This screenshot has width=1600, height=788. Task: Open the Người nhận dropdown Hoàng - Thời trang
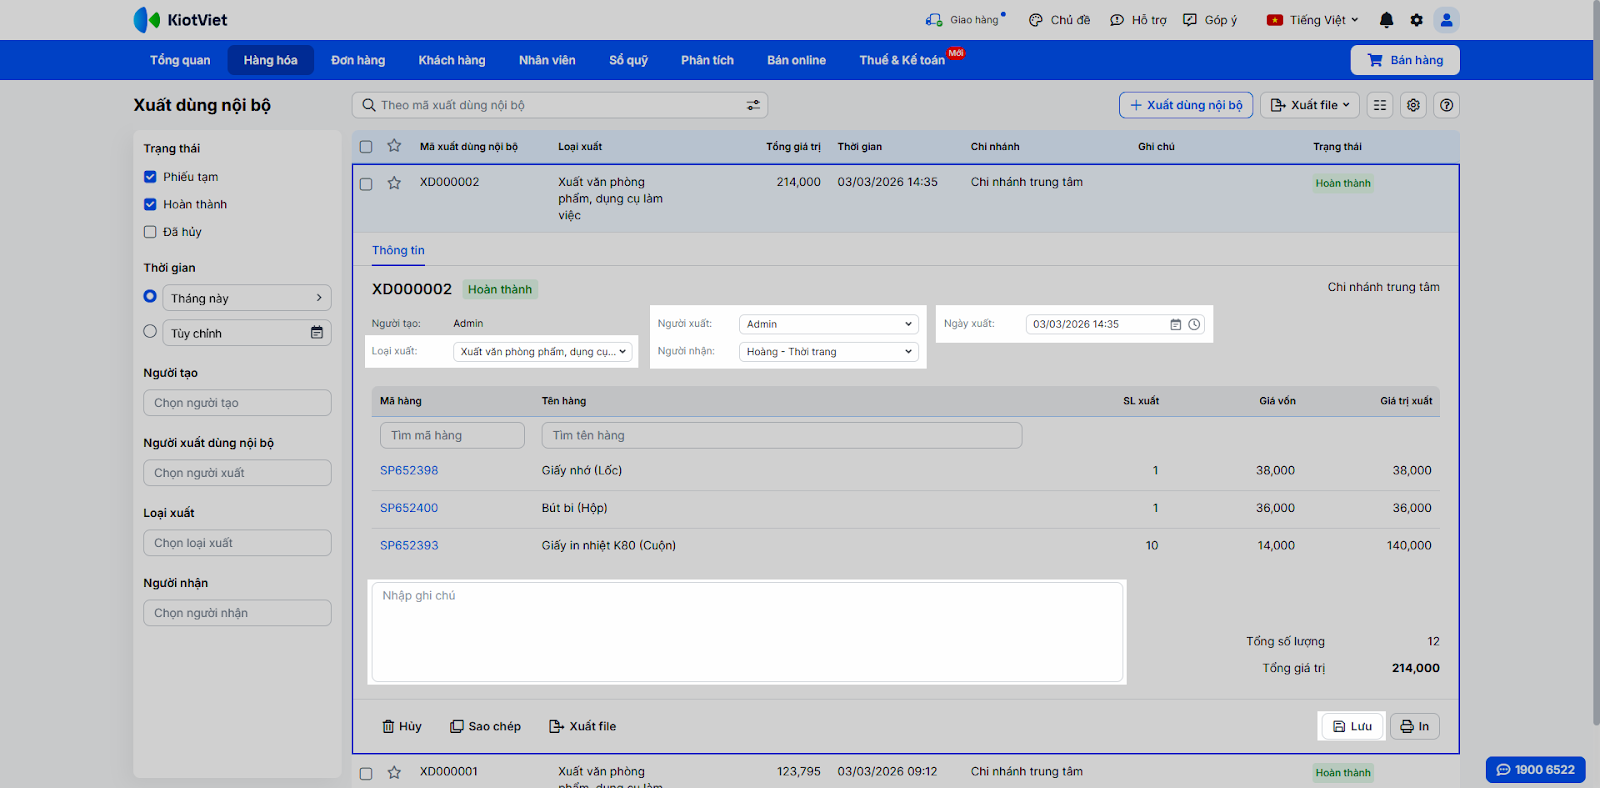pyautogui.click(x=829, y=352)
